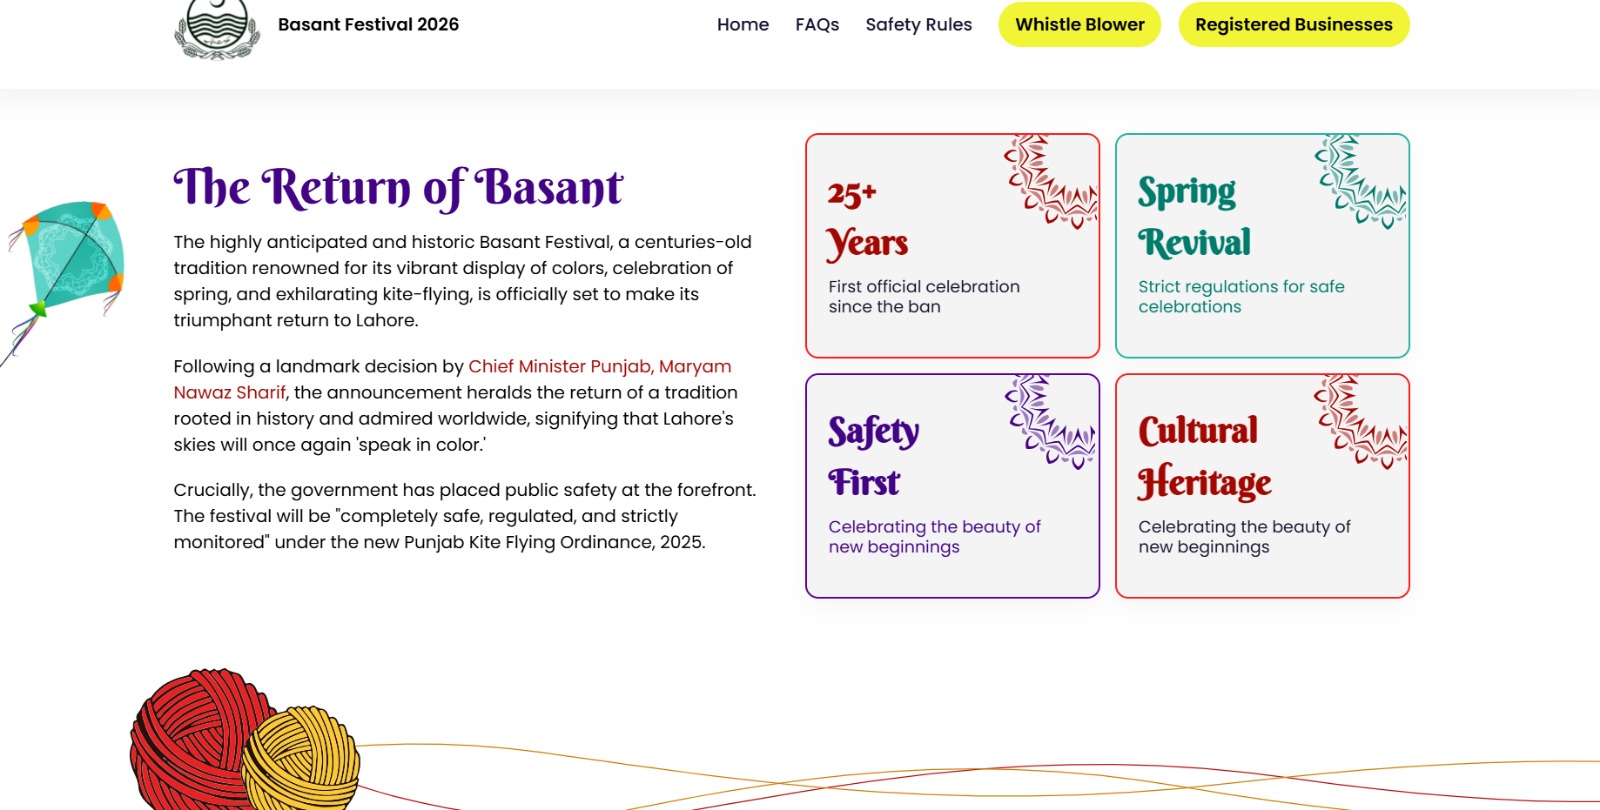Open the Registered Businesses button

1293,24
